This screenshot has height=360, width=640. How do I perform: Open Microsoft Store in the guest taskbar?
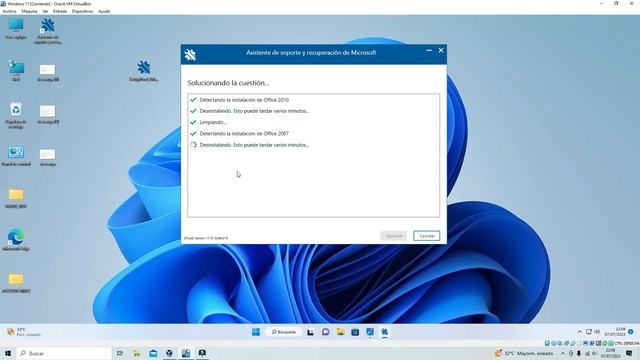355,332
